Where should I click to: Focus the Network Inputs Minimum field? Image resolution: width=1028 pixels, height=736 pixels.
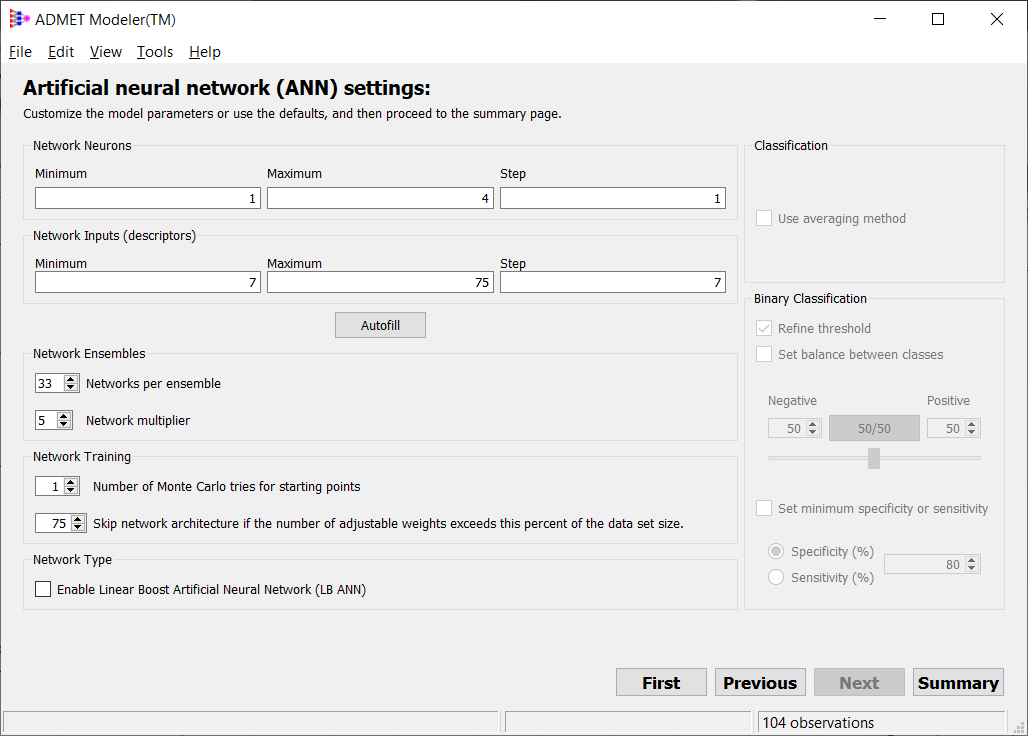tap(148, 282)
